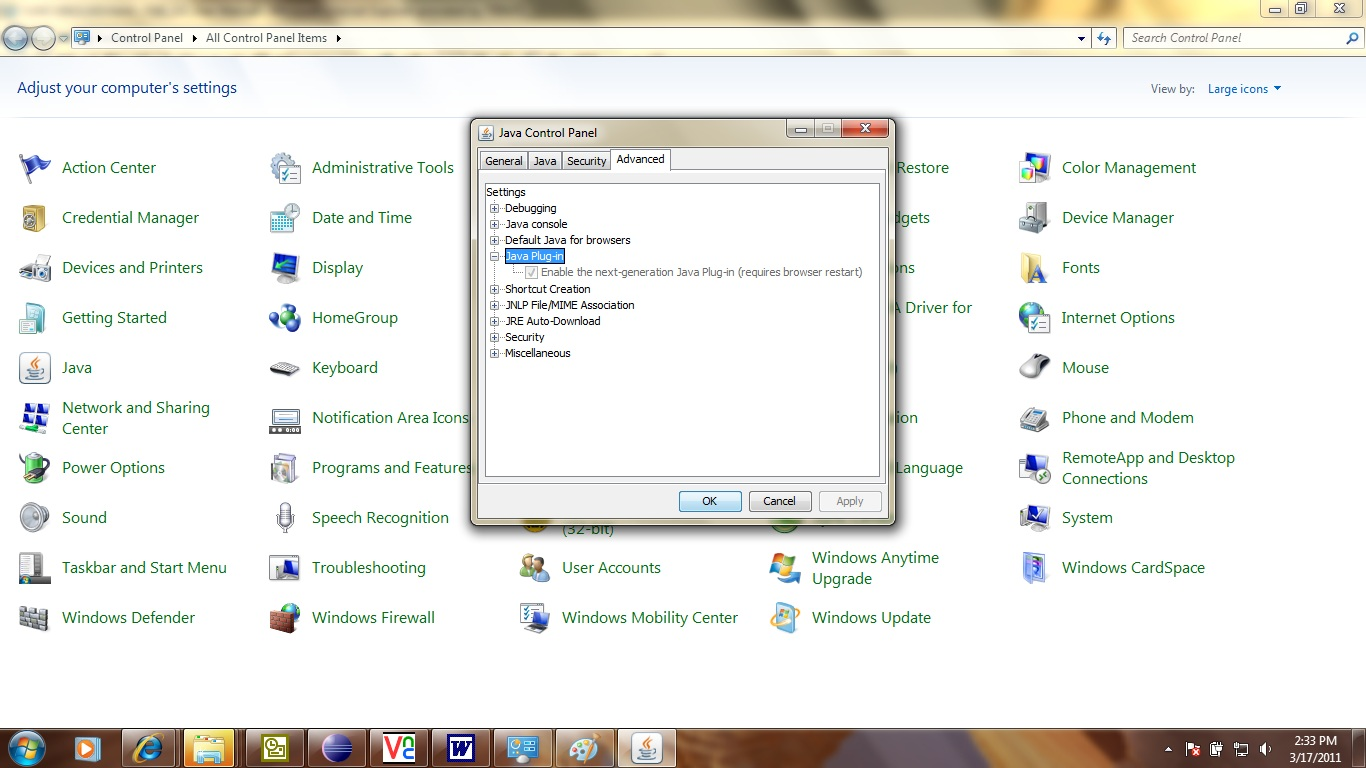This screenshot has height=768, width=1366.
Task: Collapse the Java Plug-in node
Action: click(494, 256)
